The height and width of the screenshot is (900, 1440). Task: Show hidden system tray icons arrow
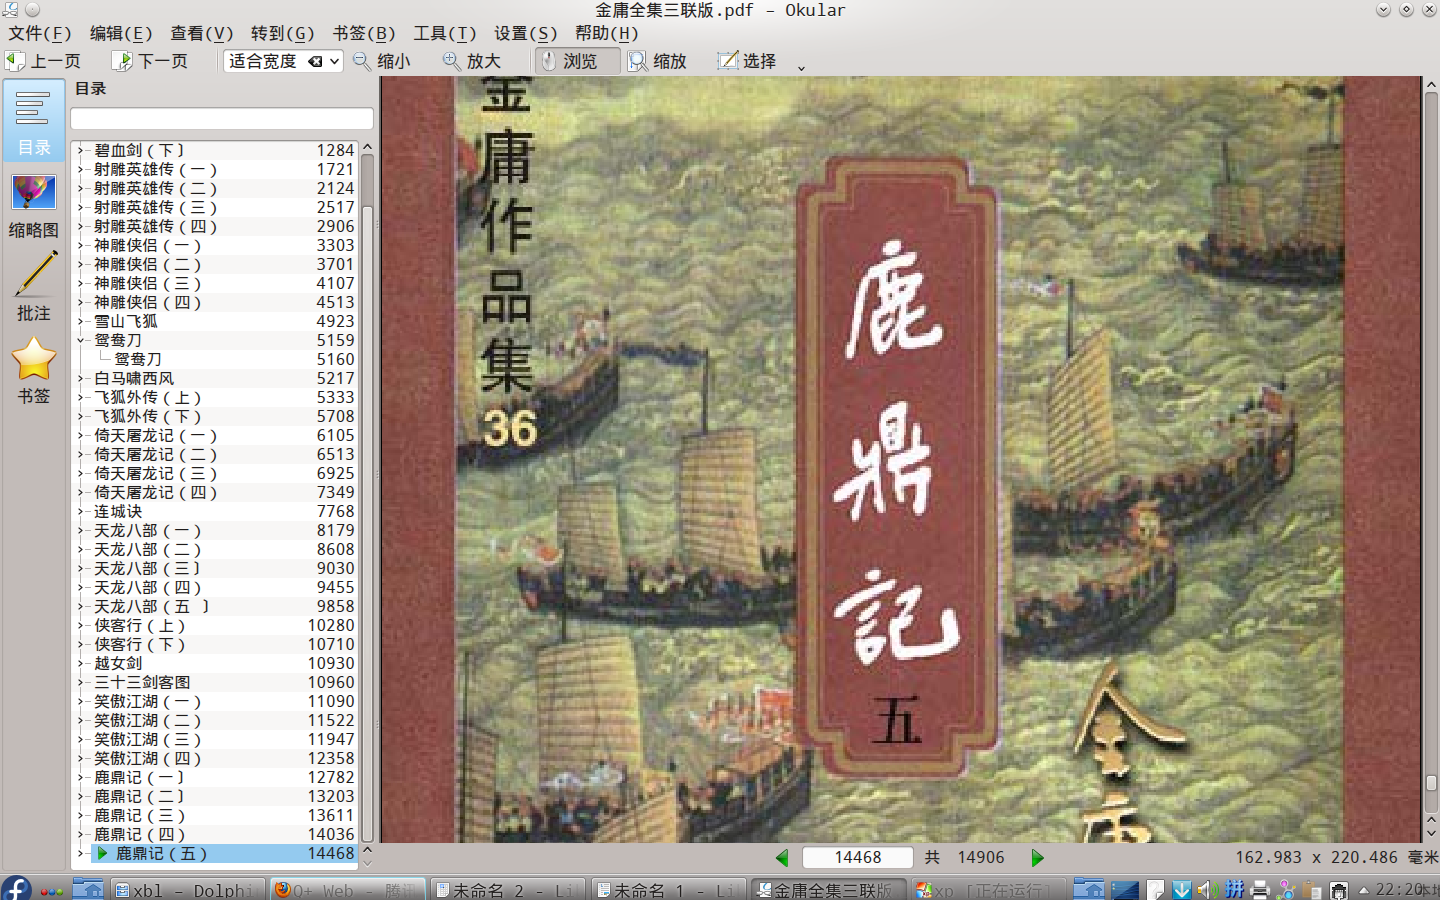click(1363, 890)
